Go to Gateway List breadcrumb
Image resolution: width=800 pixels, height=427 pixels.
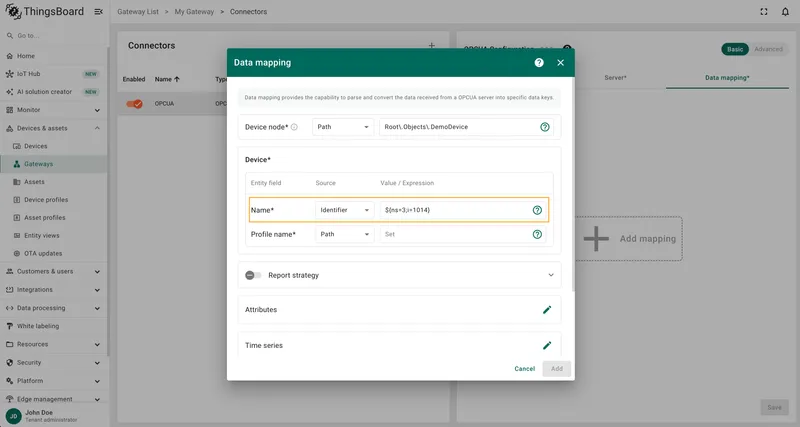[138, 12]
